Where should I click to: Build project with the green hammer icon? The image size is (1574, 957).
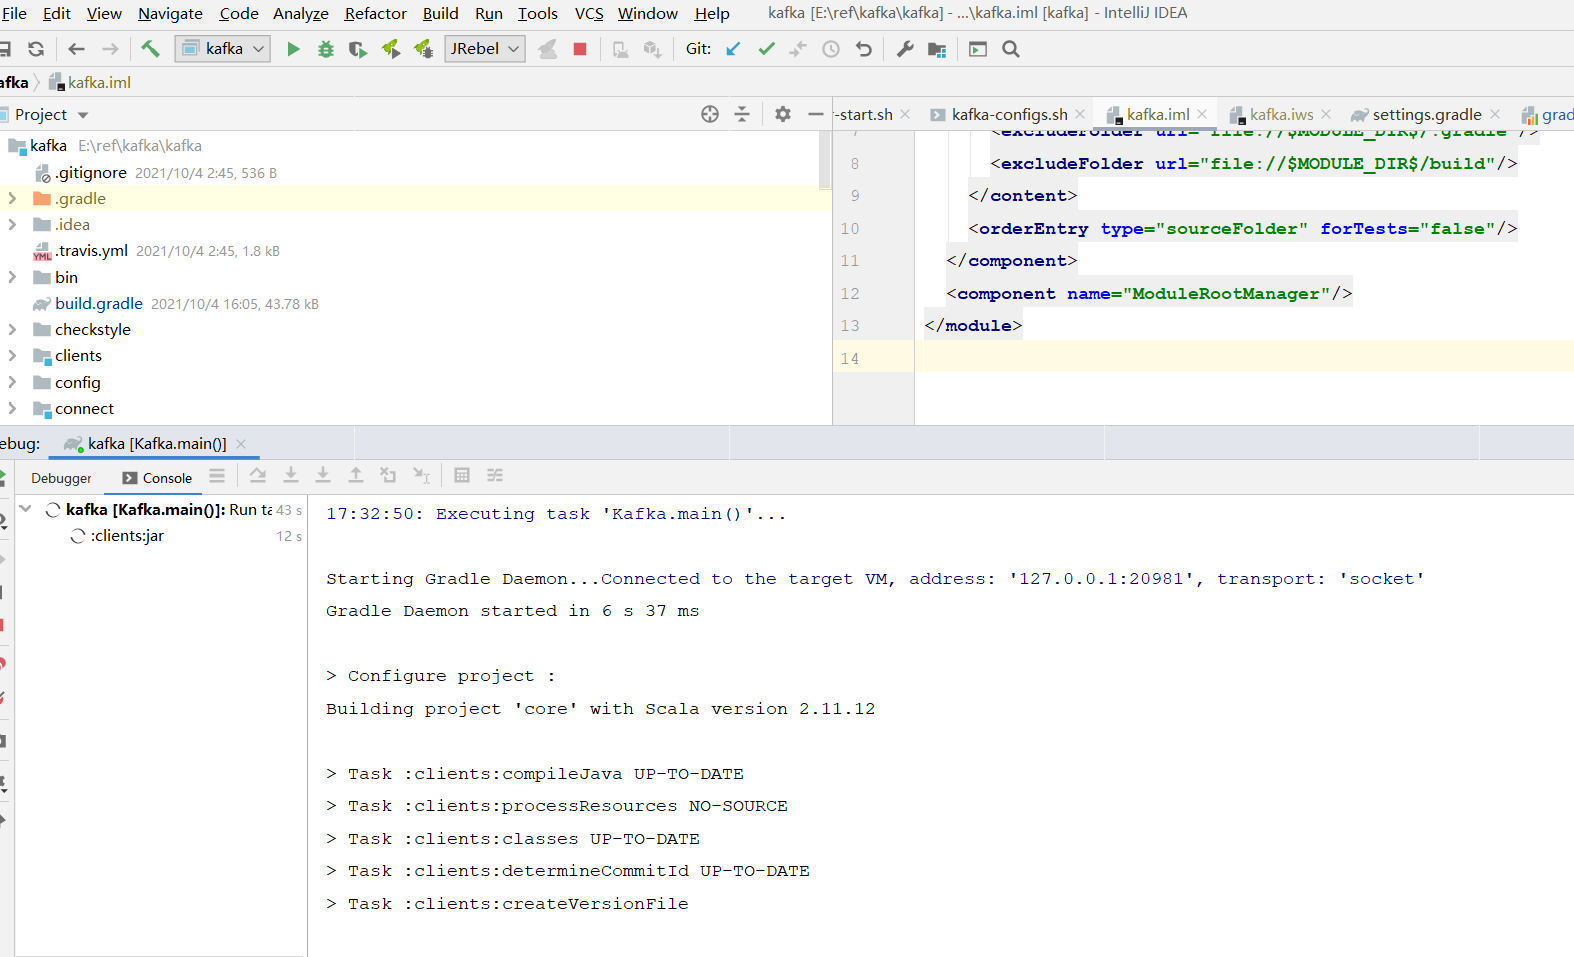pos(150,49)
